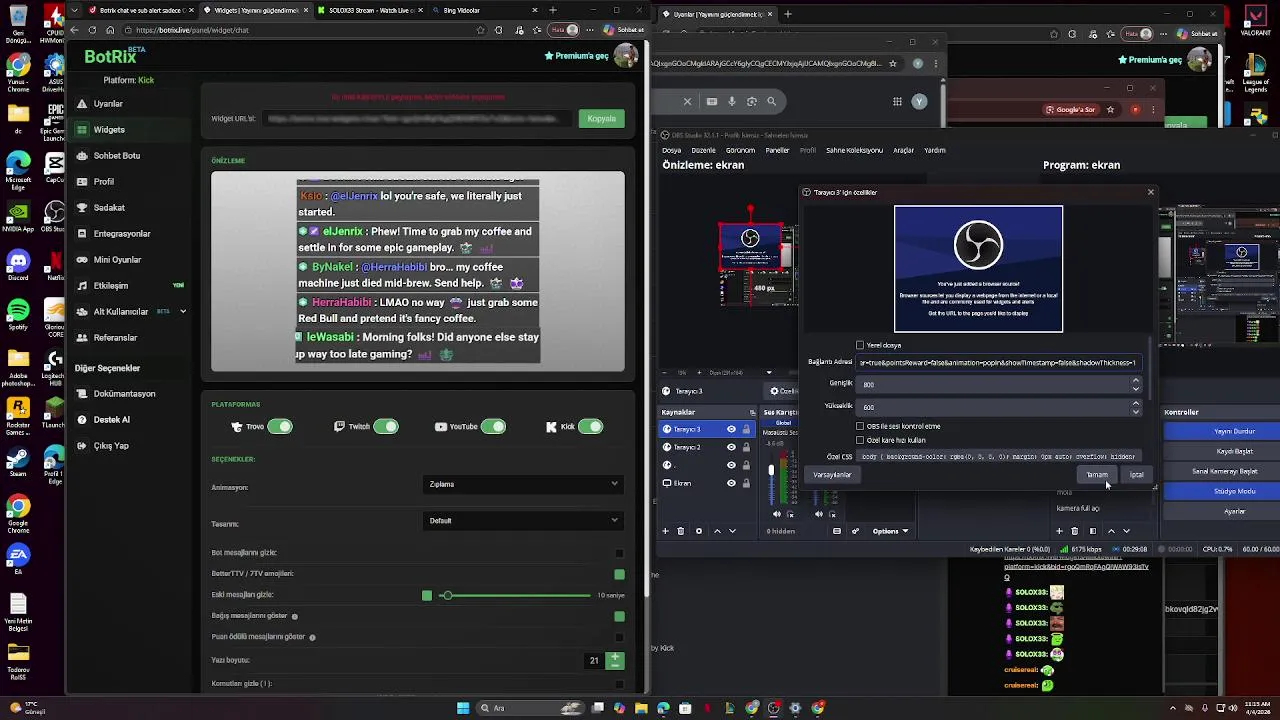
Task: Delete selected source with trash icon
Action: 681,531
